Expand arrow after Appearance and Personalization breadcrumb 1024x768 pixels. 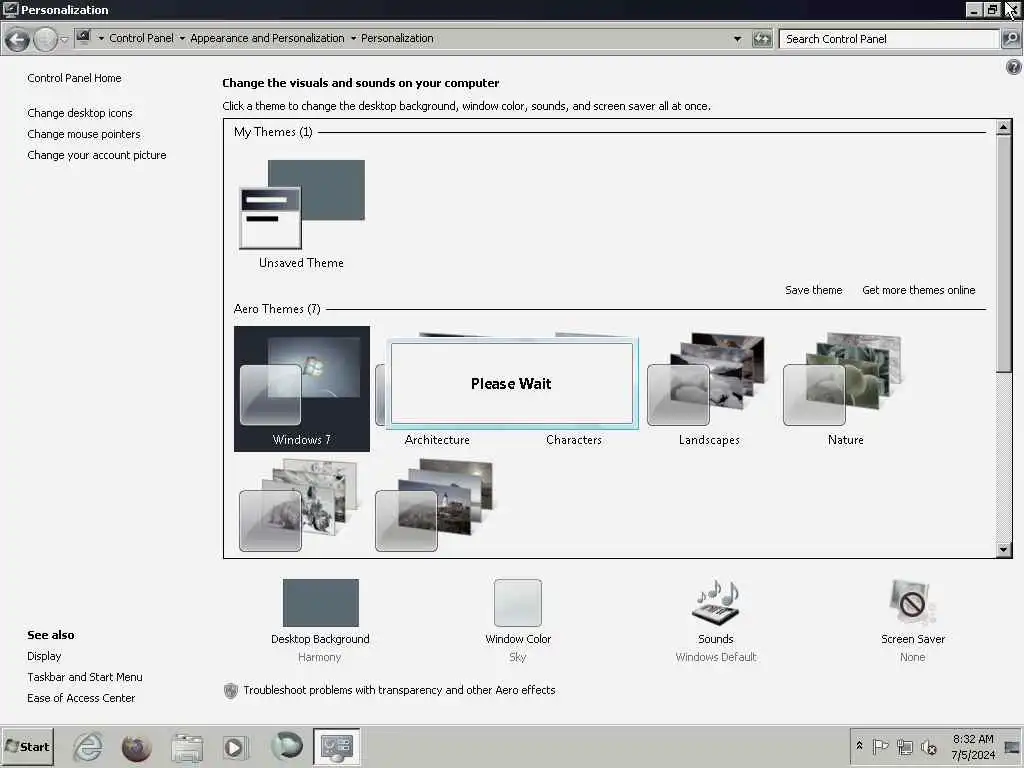click(x=353, y=39)
